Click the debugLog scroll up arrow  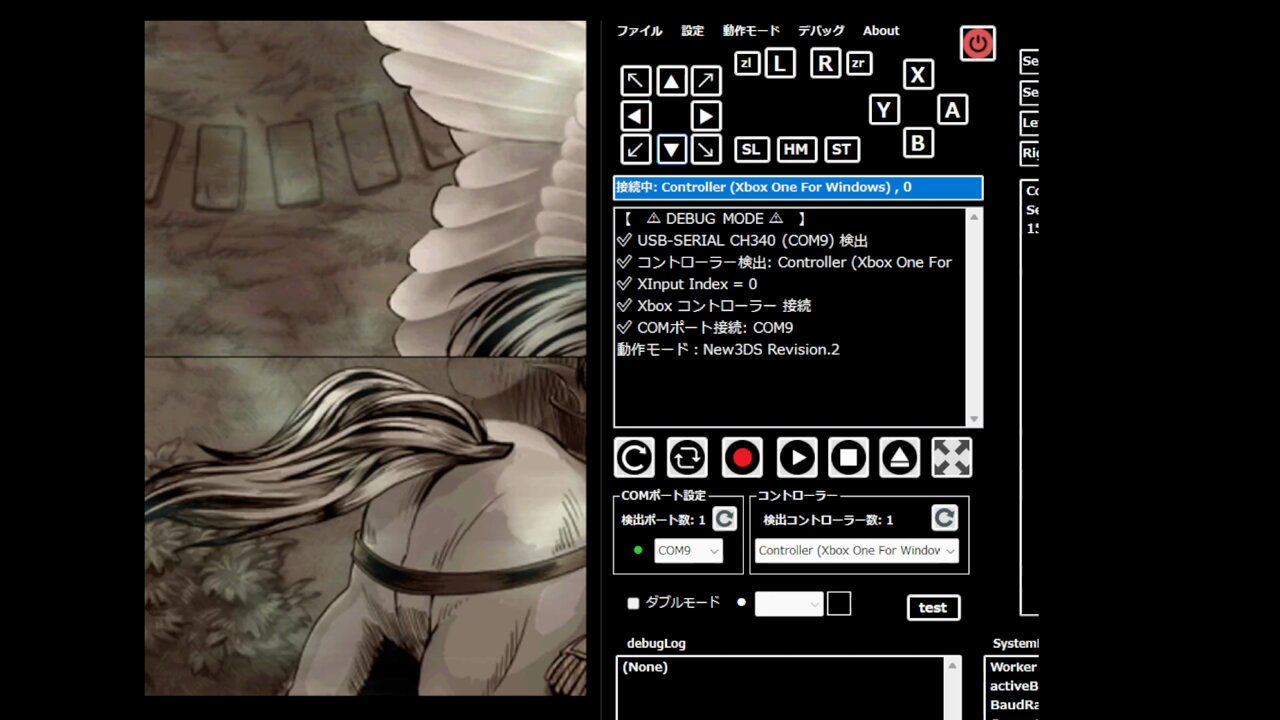[951, 666]
